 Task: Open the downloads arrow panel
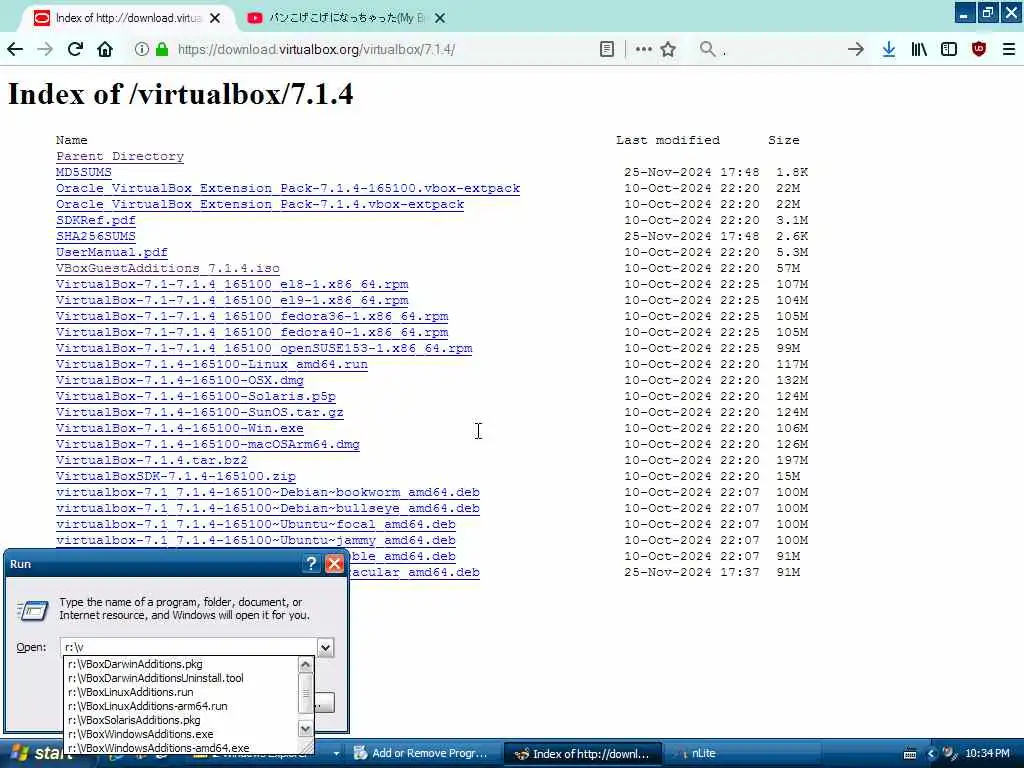point(888,49)
